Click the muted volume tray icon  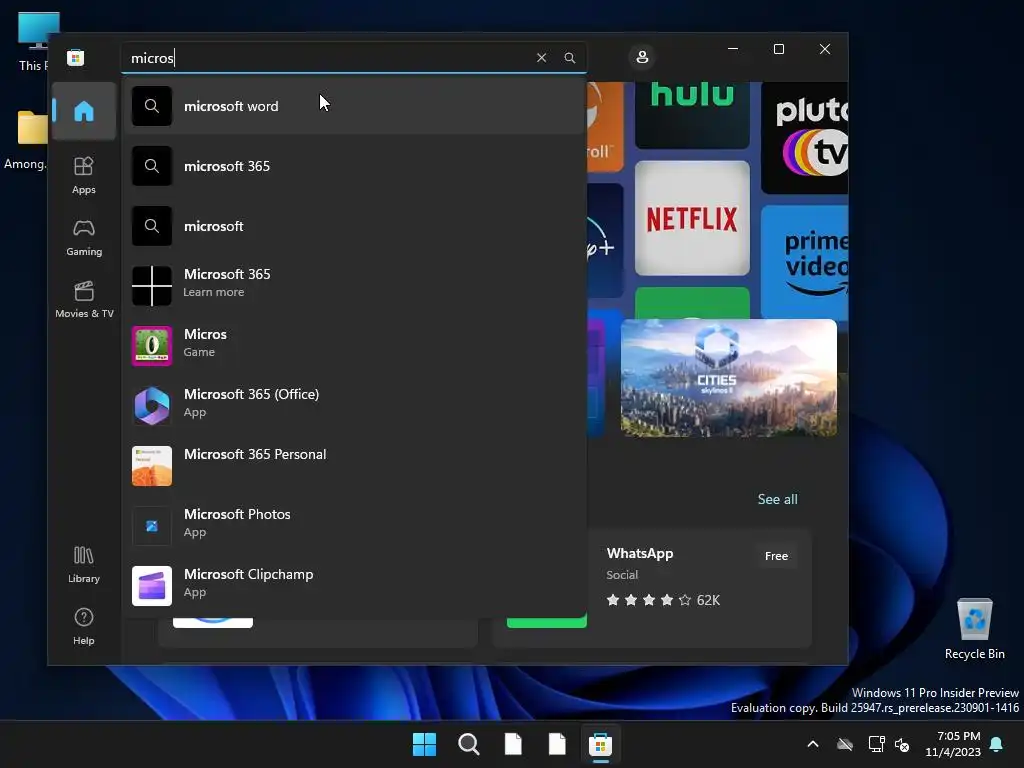click(x=902, y=744)
